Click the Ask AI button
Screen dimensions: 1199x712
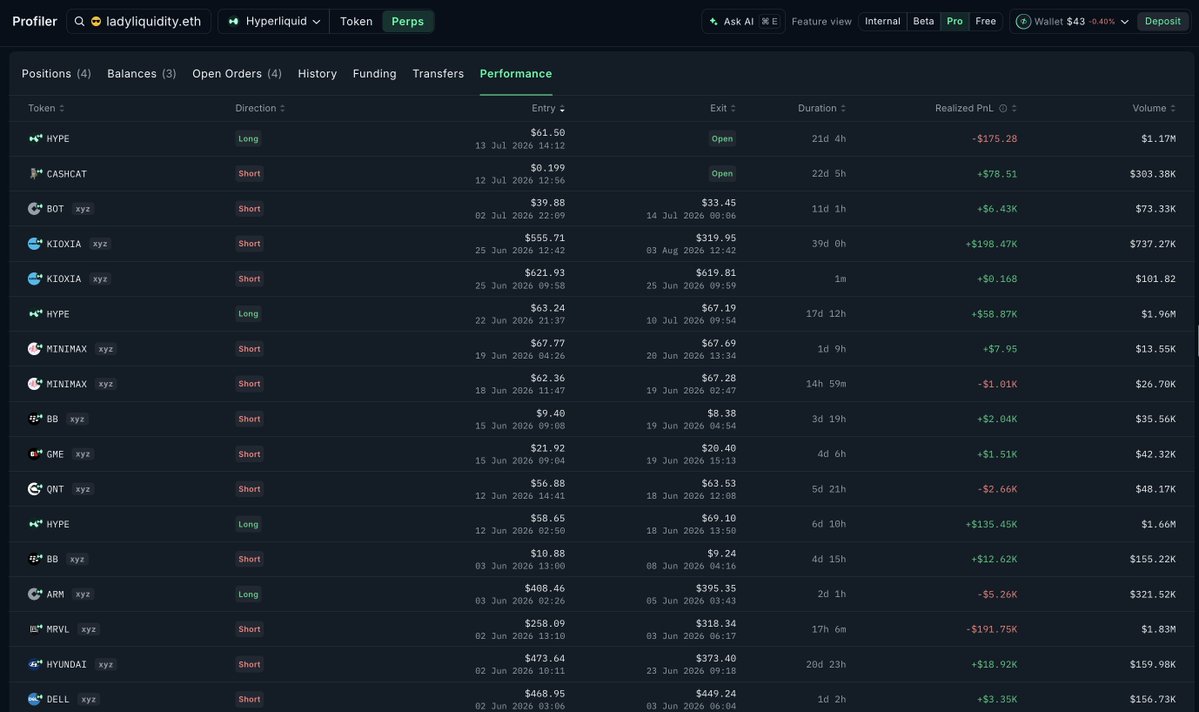(743, 21)
